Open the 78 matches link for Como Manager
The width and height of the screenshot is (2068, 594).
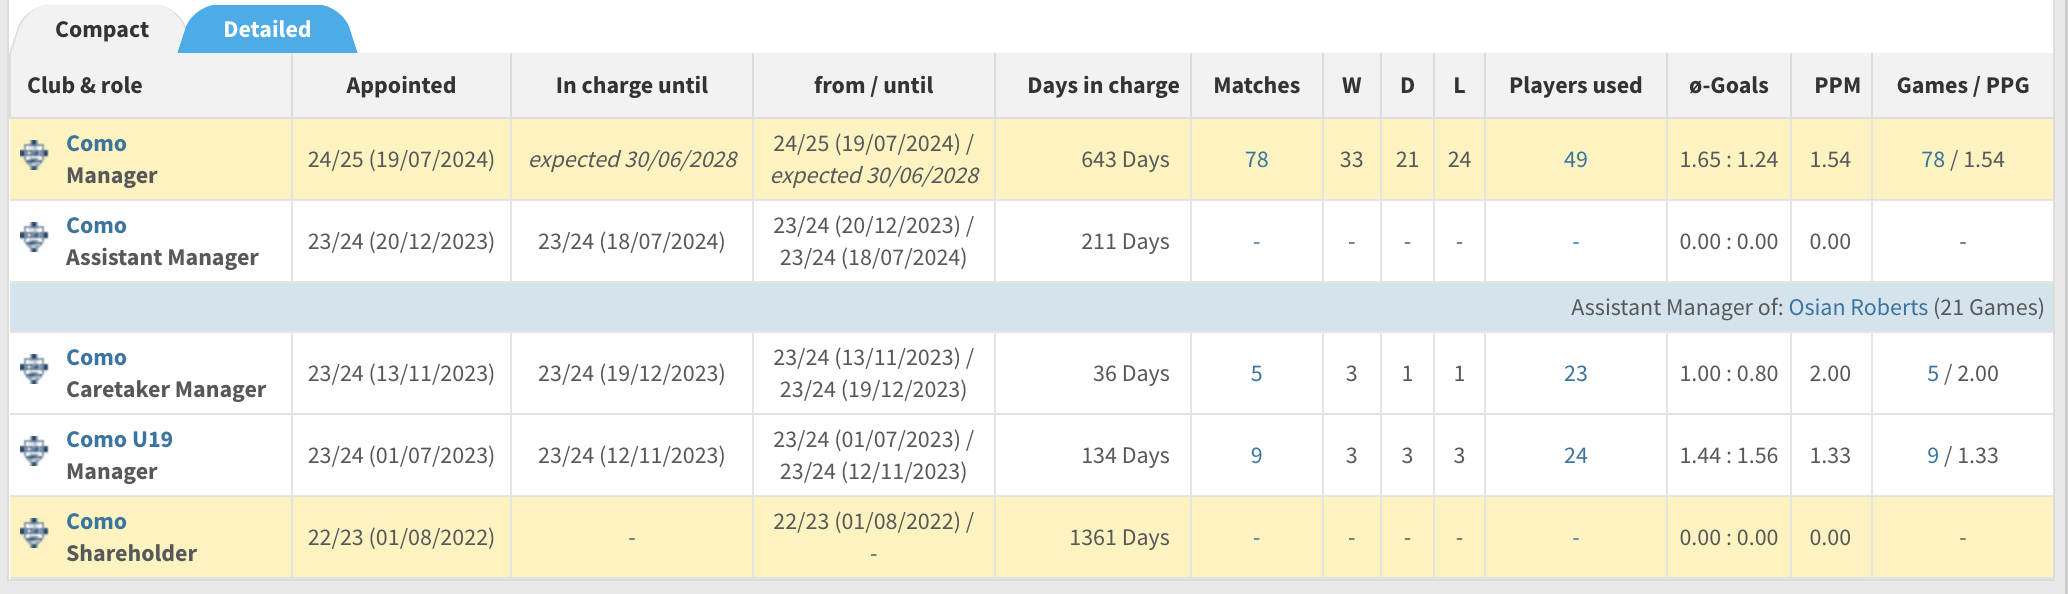(x=1256, y=160)
